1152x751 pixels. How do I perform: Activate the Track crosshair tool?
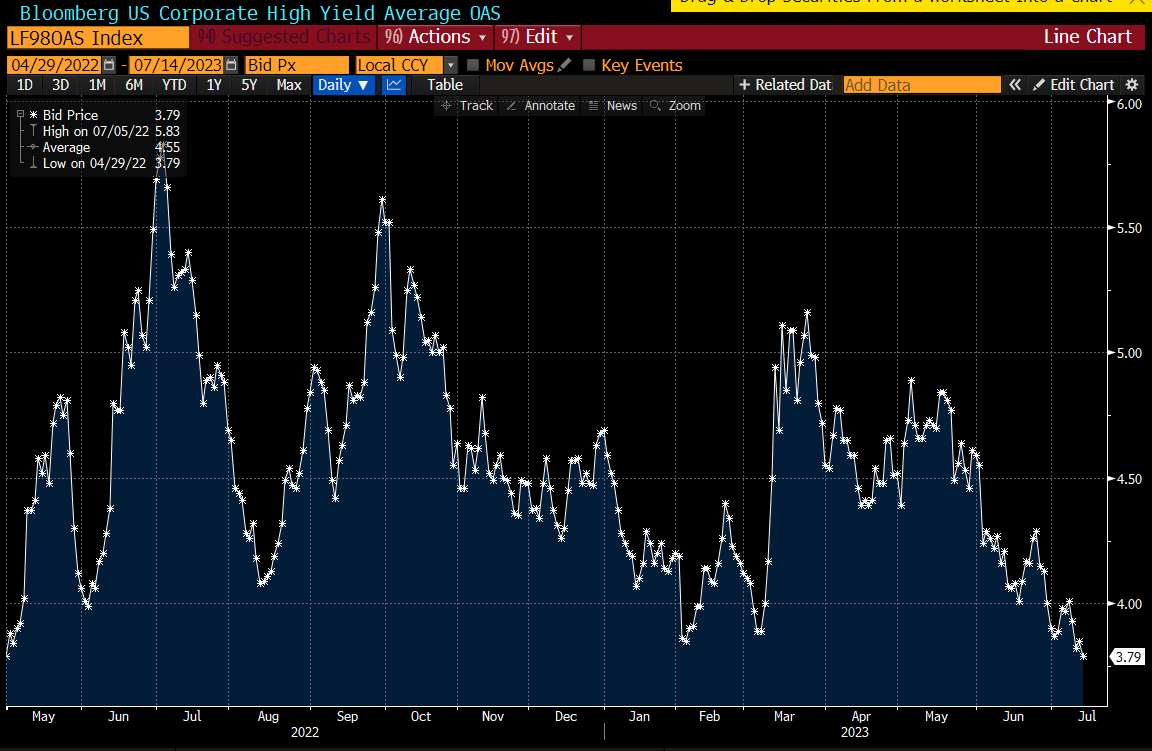[467, 106]
